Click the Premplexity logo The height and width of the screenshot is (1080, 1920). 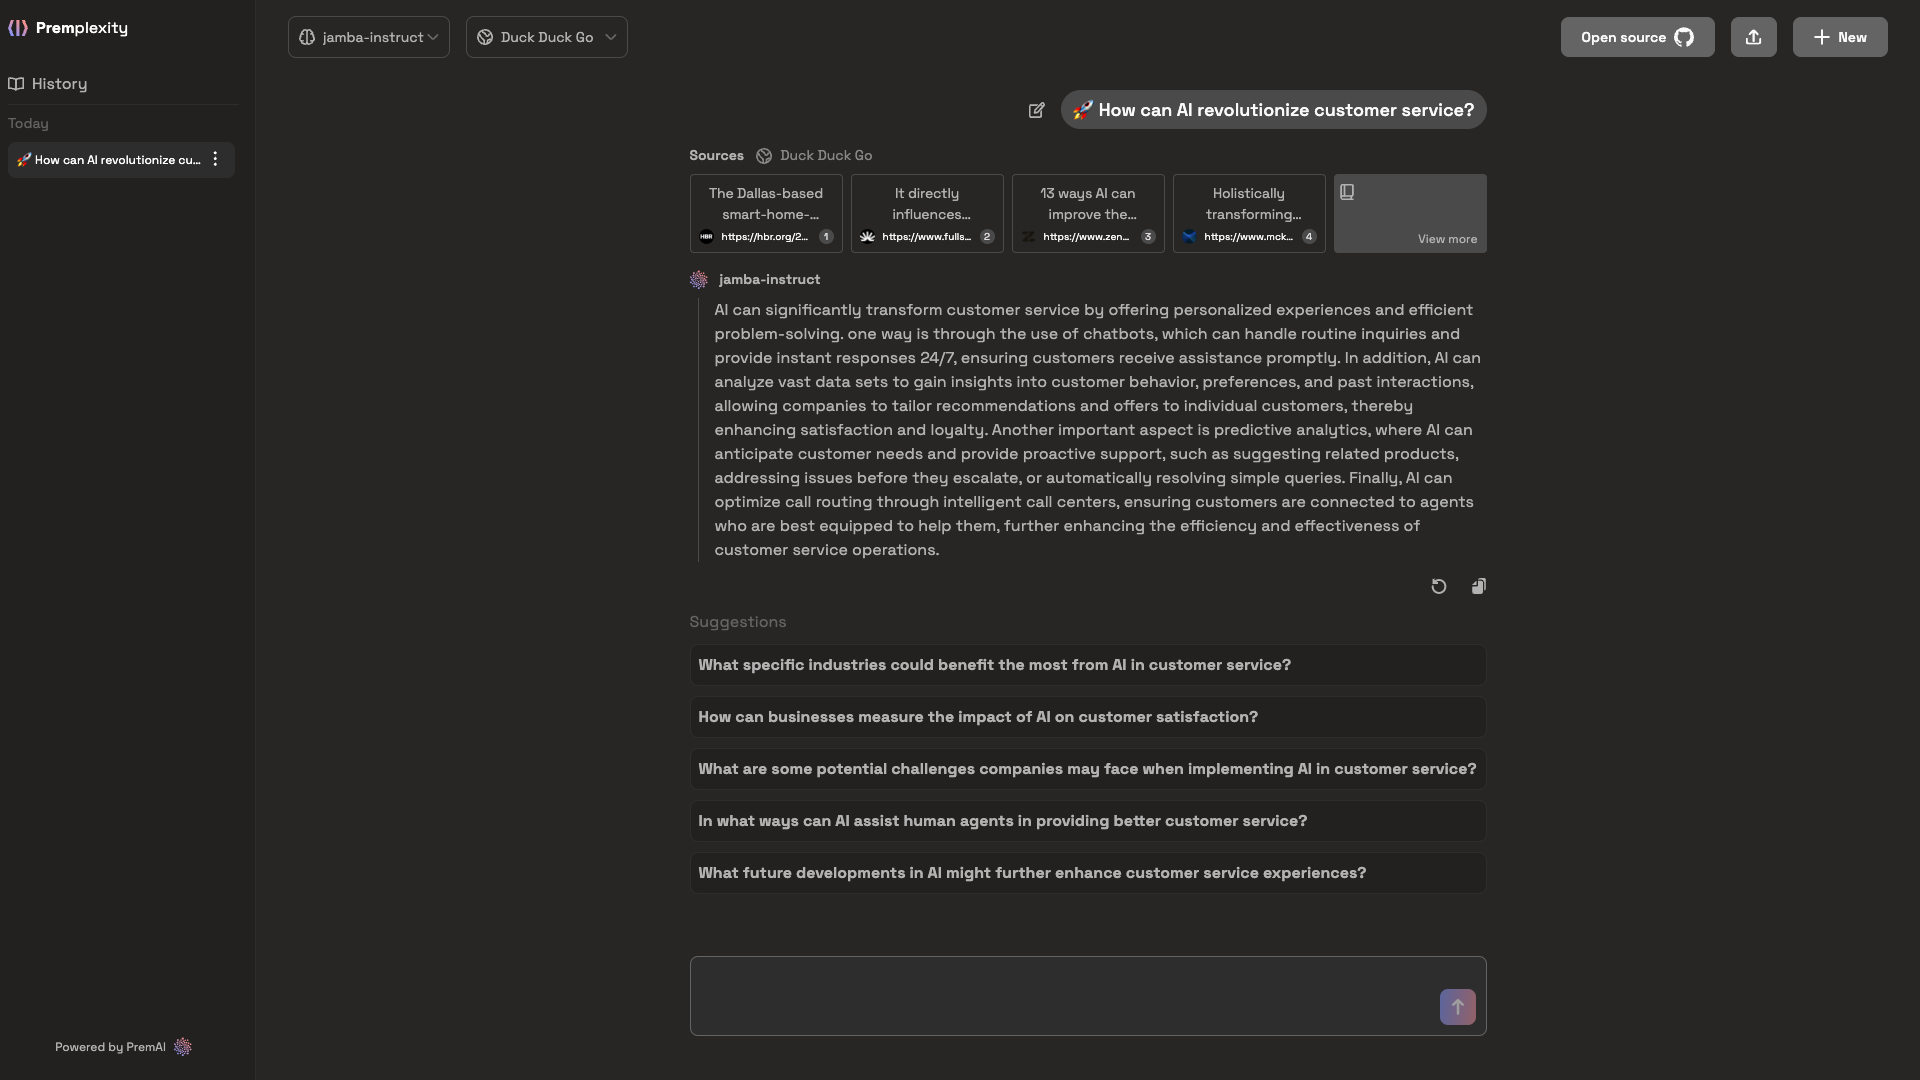69,28
